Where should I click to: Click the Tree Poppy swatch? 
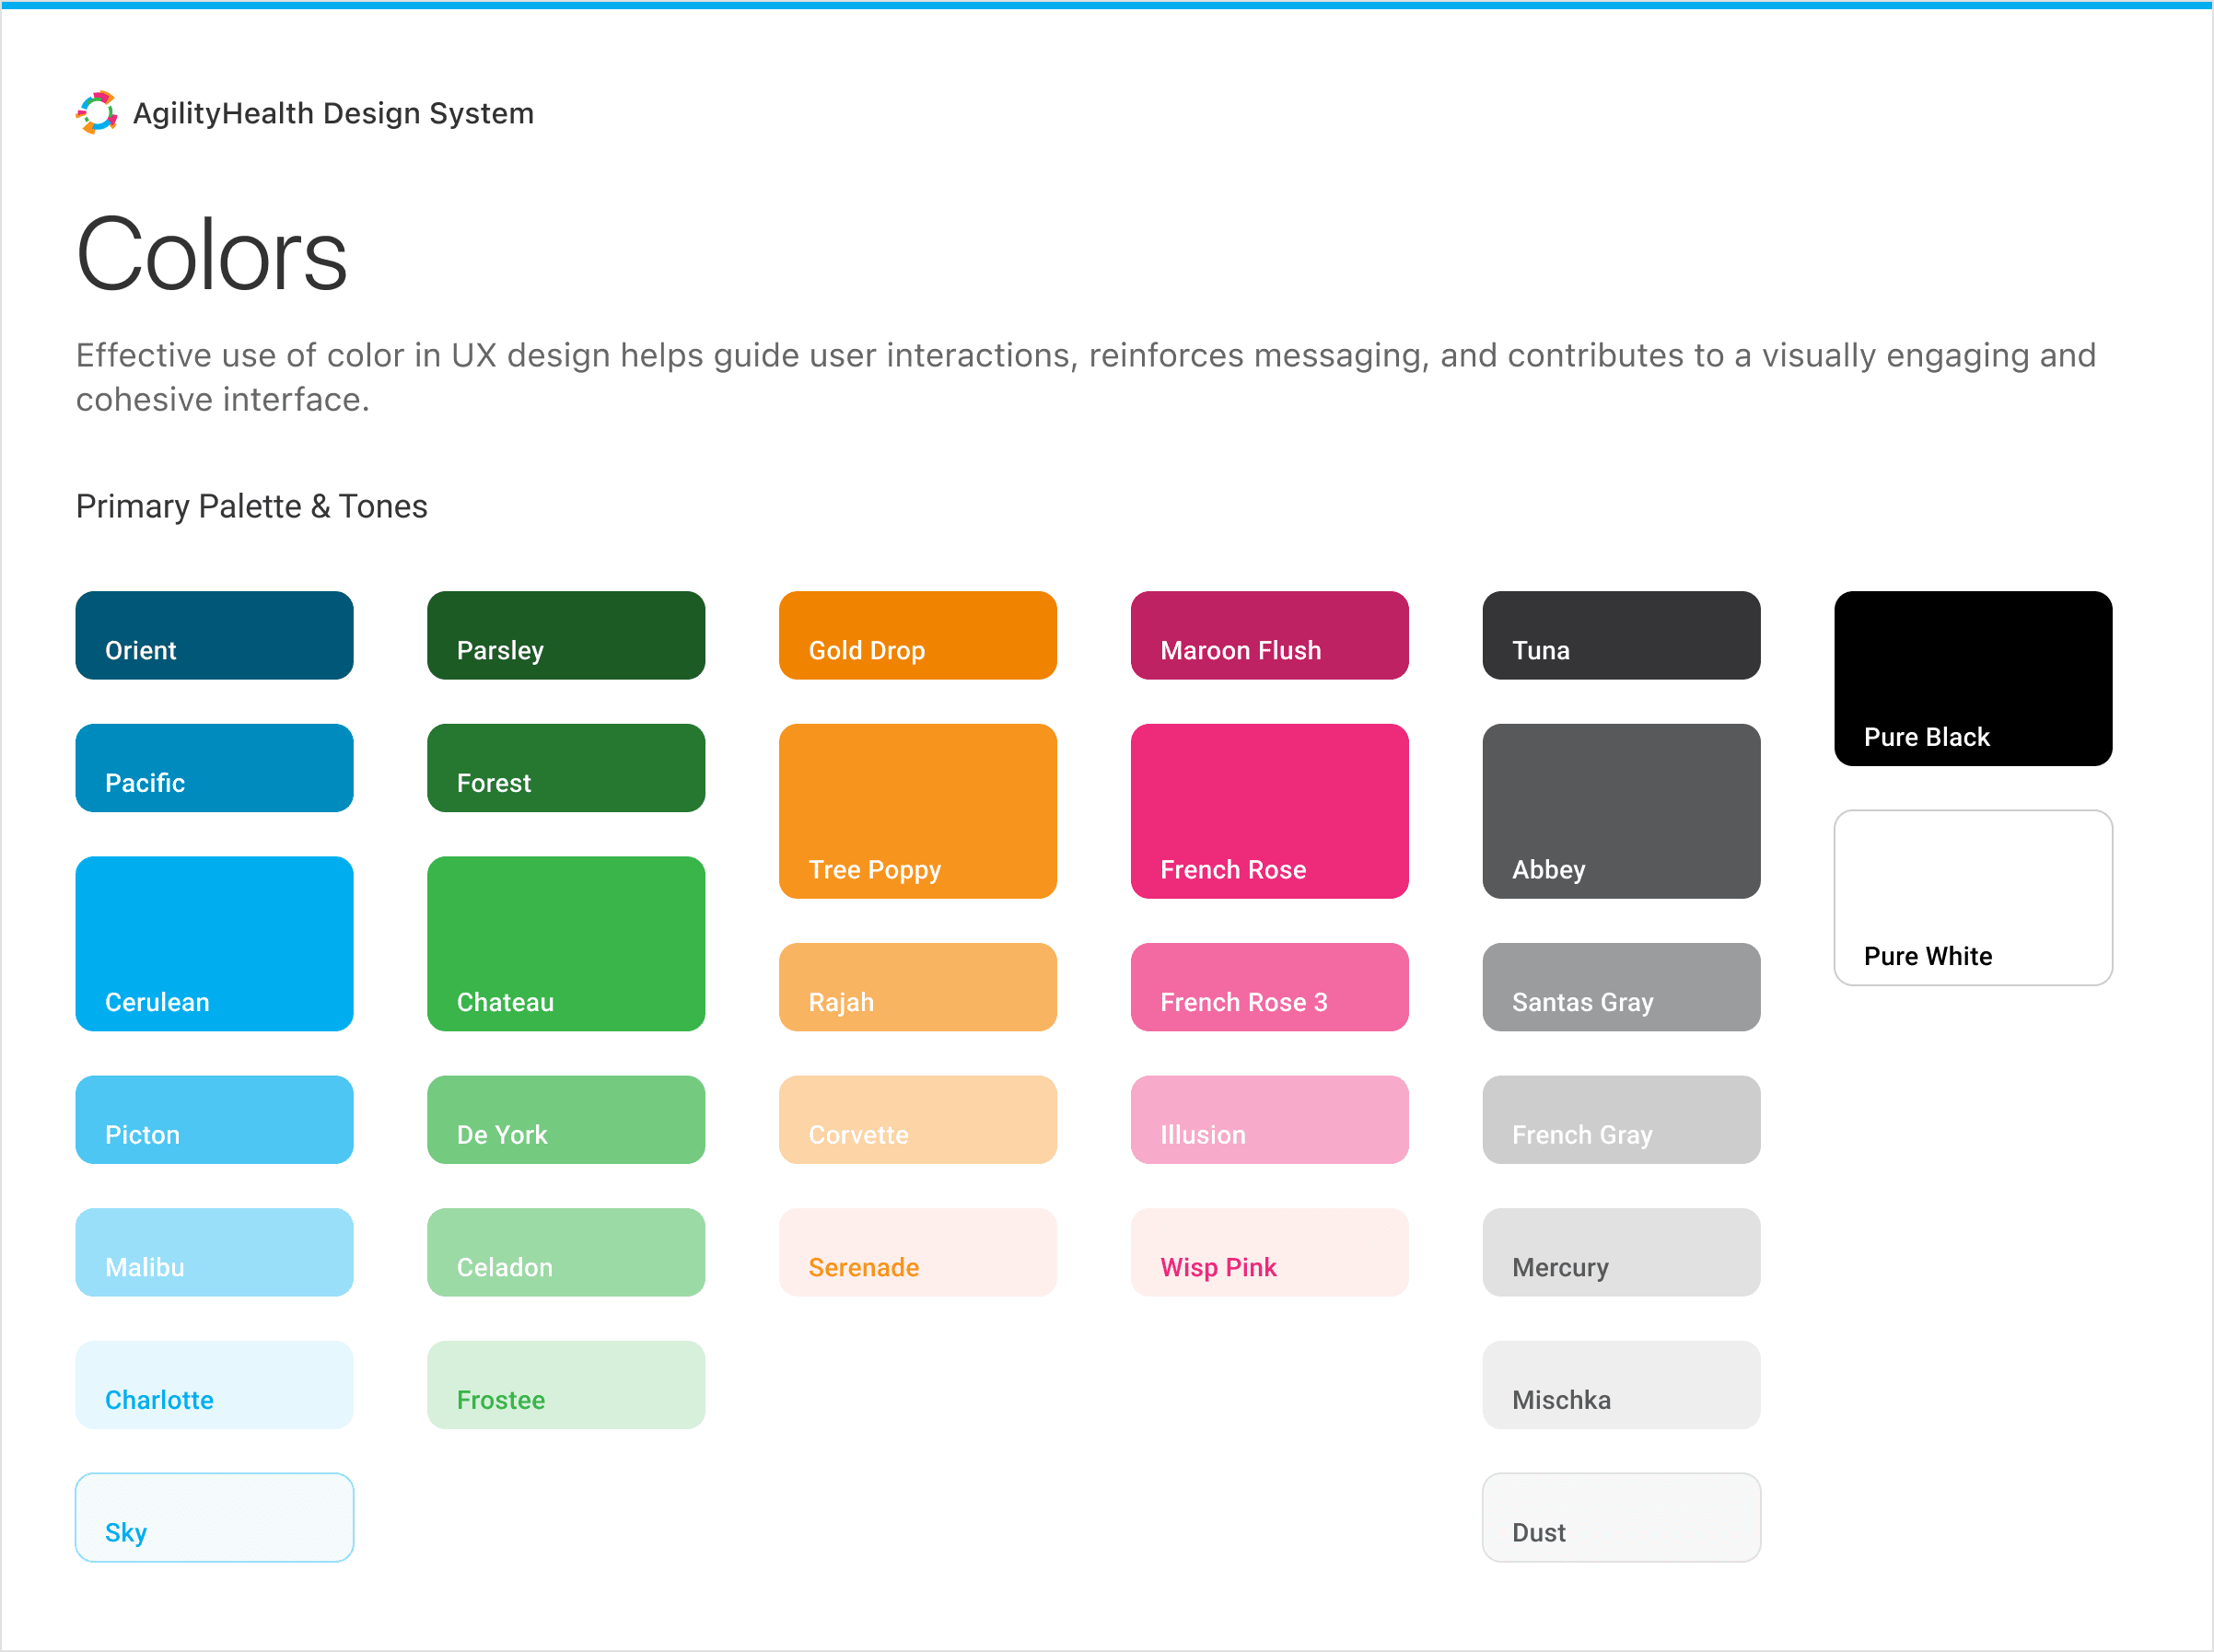pyautogui.click(x=917, y=811)
